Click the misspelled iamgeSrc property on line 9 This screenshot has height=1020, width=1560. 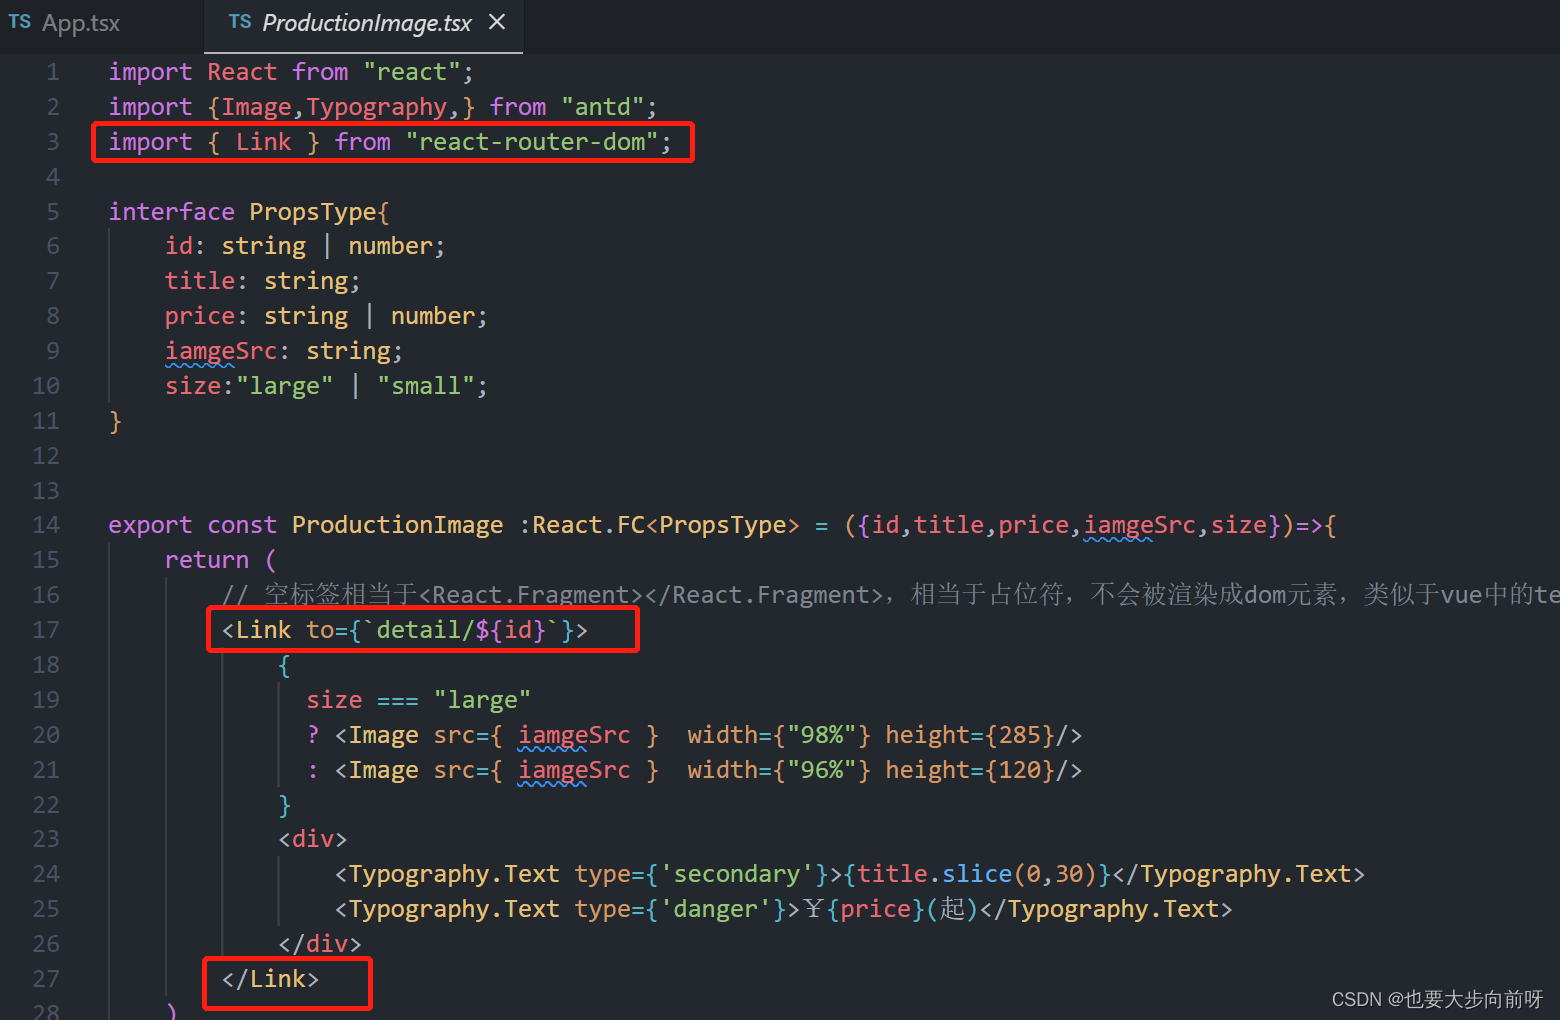tap(220, 350)
